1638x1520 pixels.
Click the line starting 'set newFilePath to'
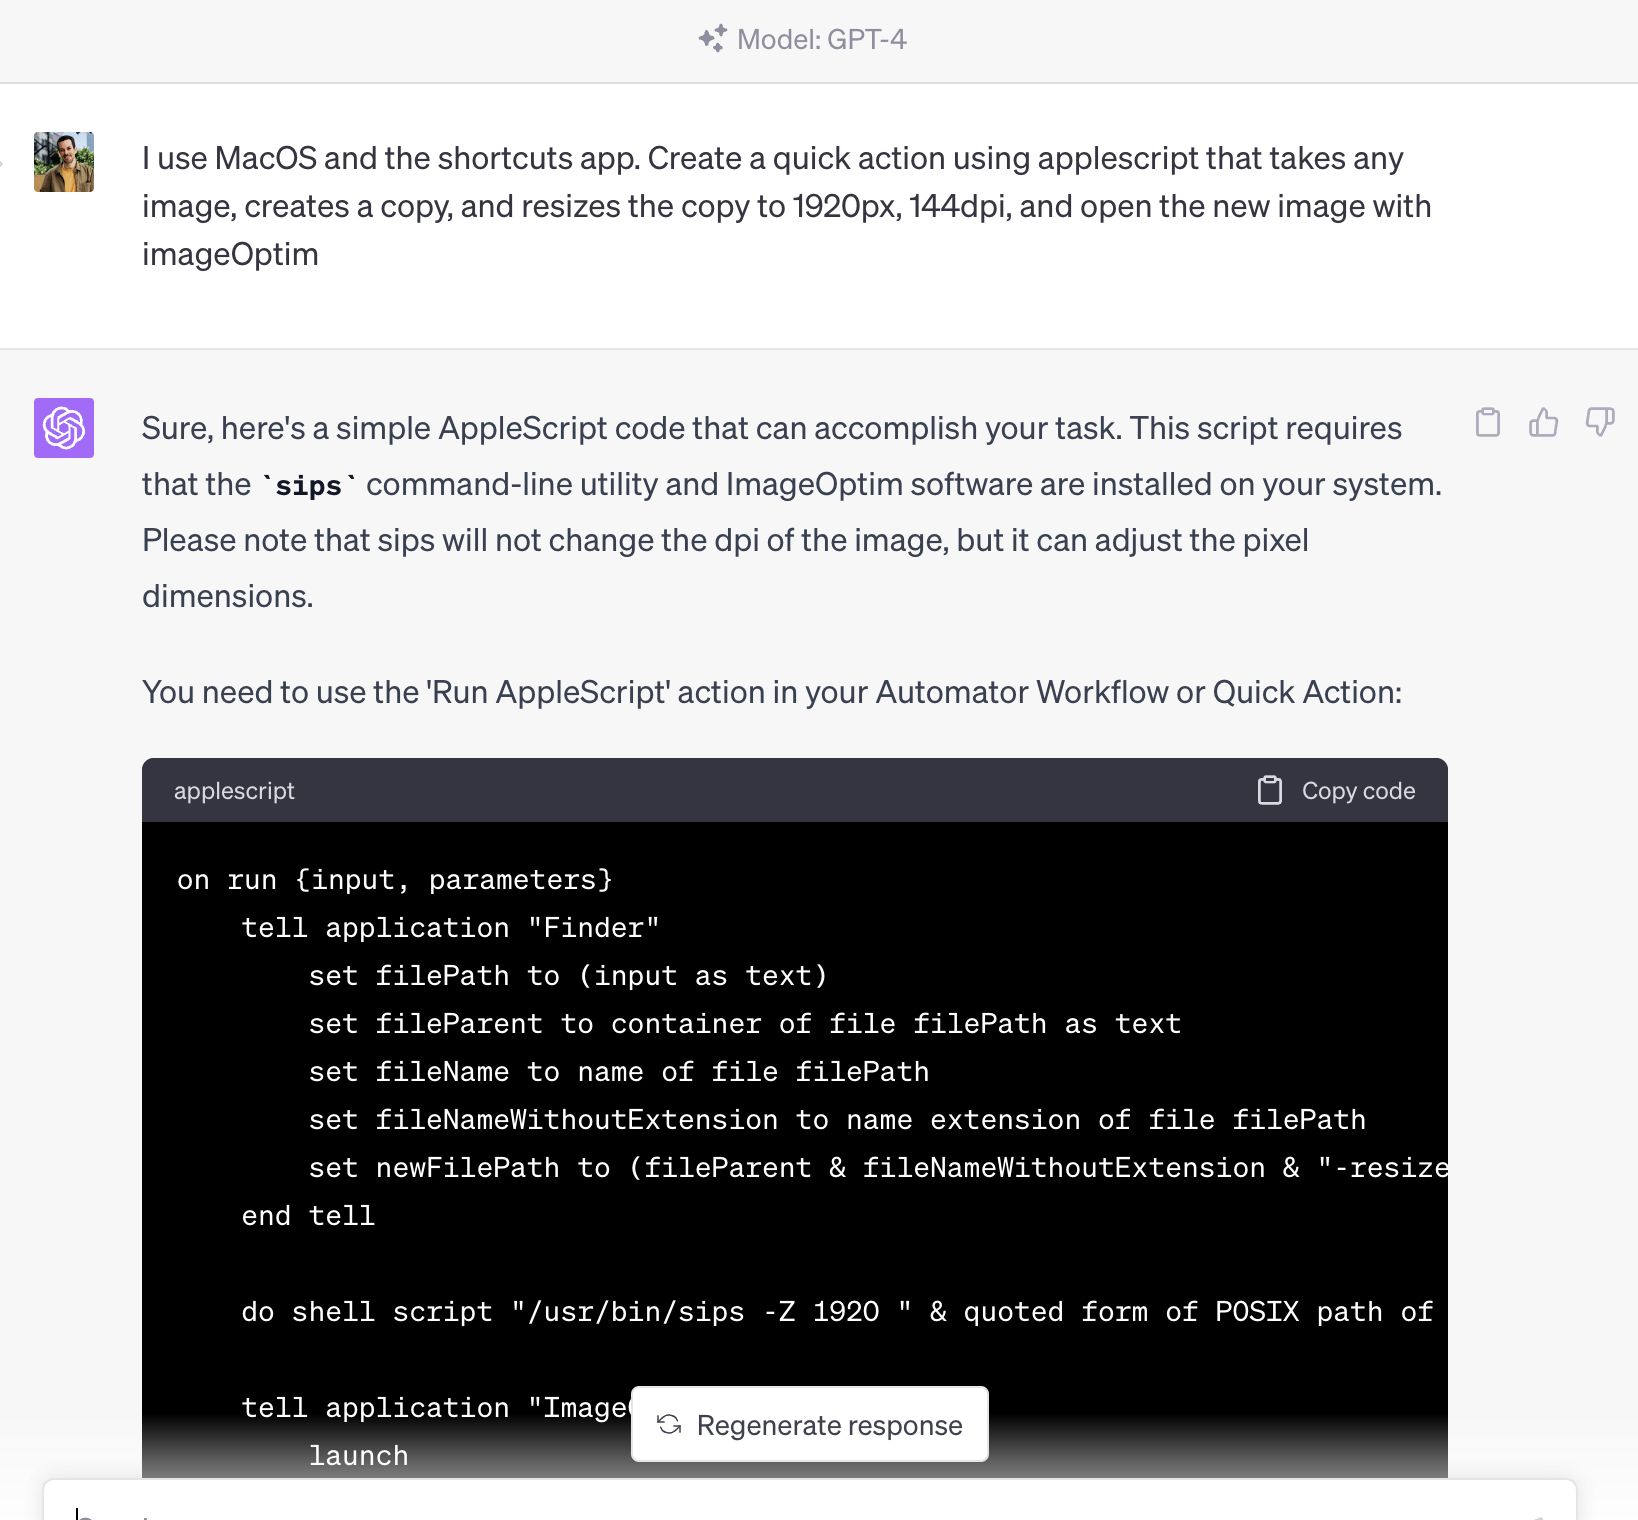click(878, 1168)
